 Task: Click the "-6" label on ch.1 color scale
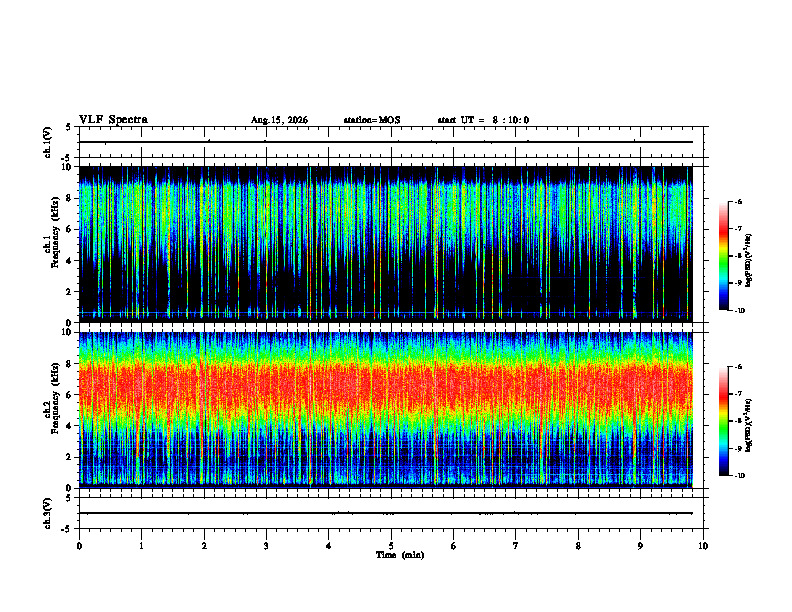(x=738, y=201)
